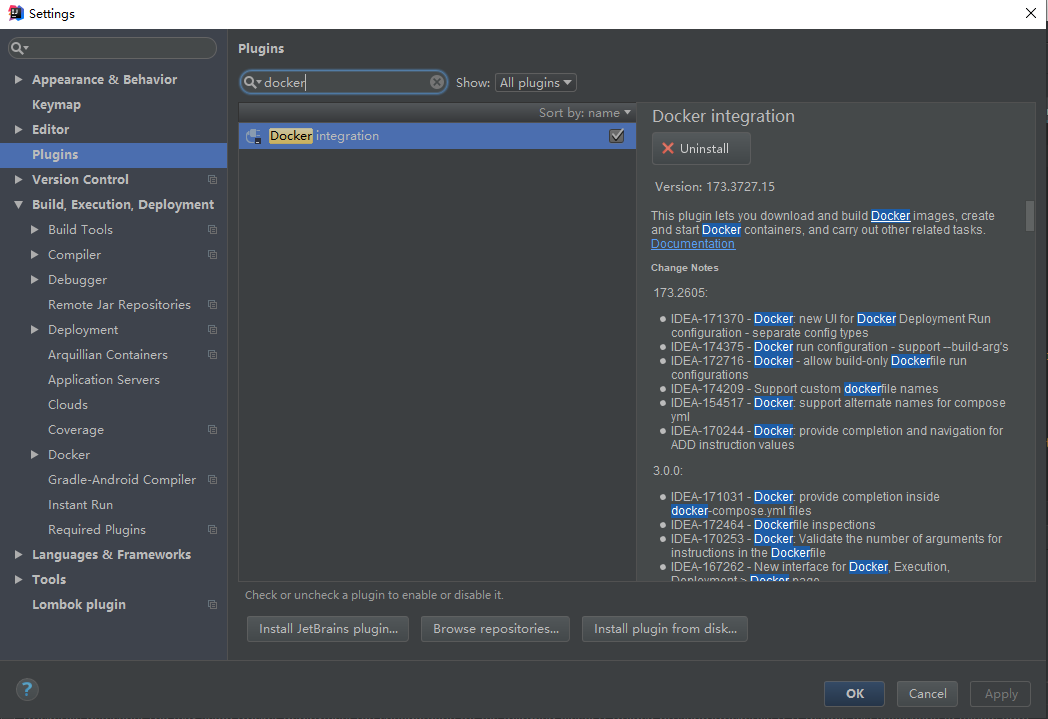Screen dimensions: 1048x719
Task: Uncheck the Docker integration plugin checkbox
Action: 618,135
